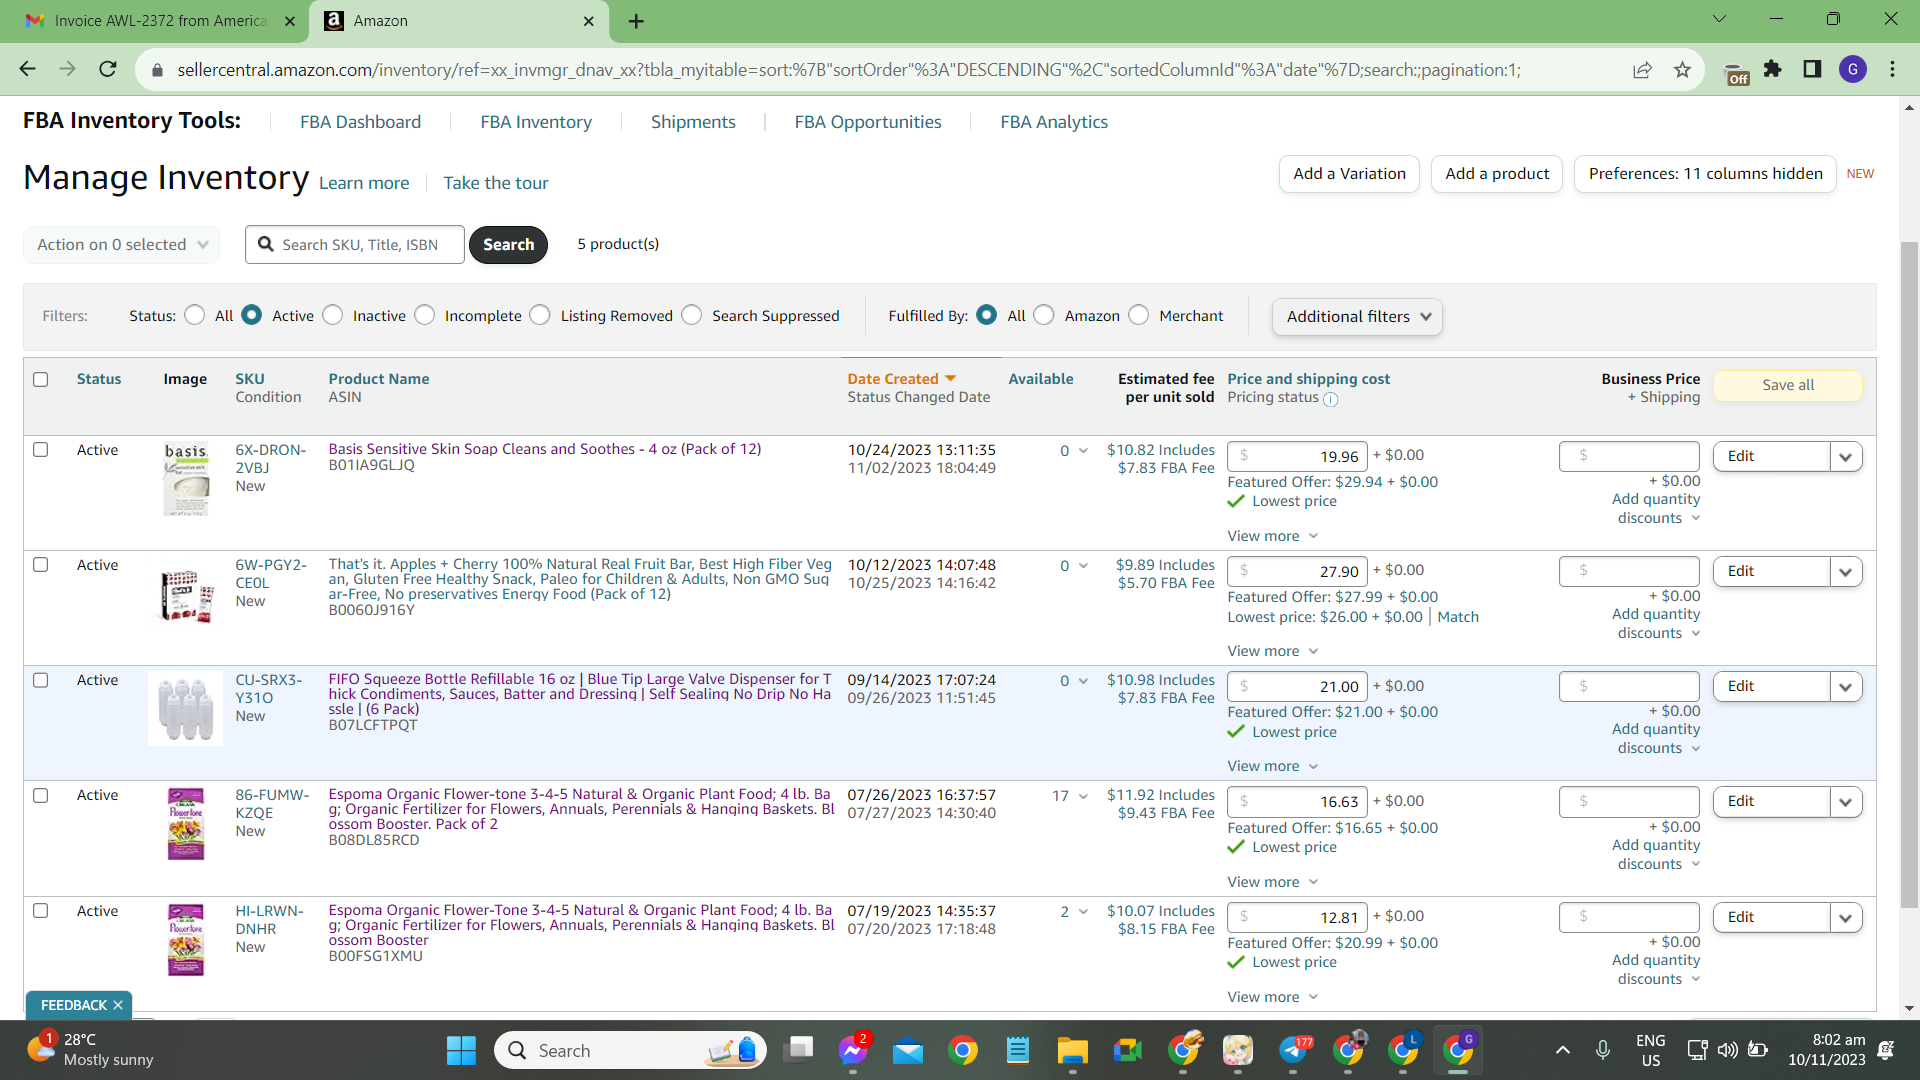Expand Add quantity discounts for Basis Soap
Viewport: 1920px width, 1080px height.
pyautogui.click(x=1657, y=508)
